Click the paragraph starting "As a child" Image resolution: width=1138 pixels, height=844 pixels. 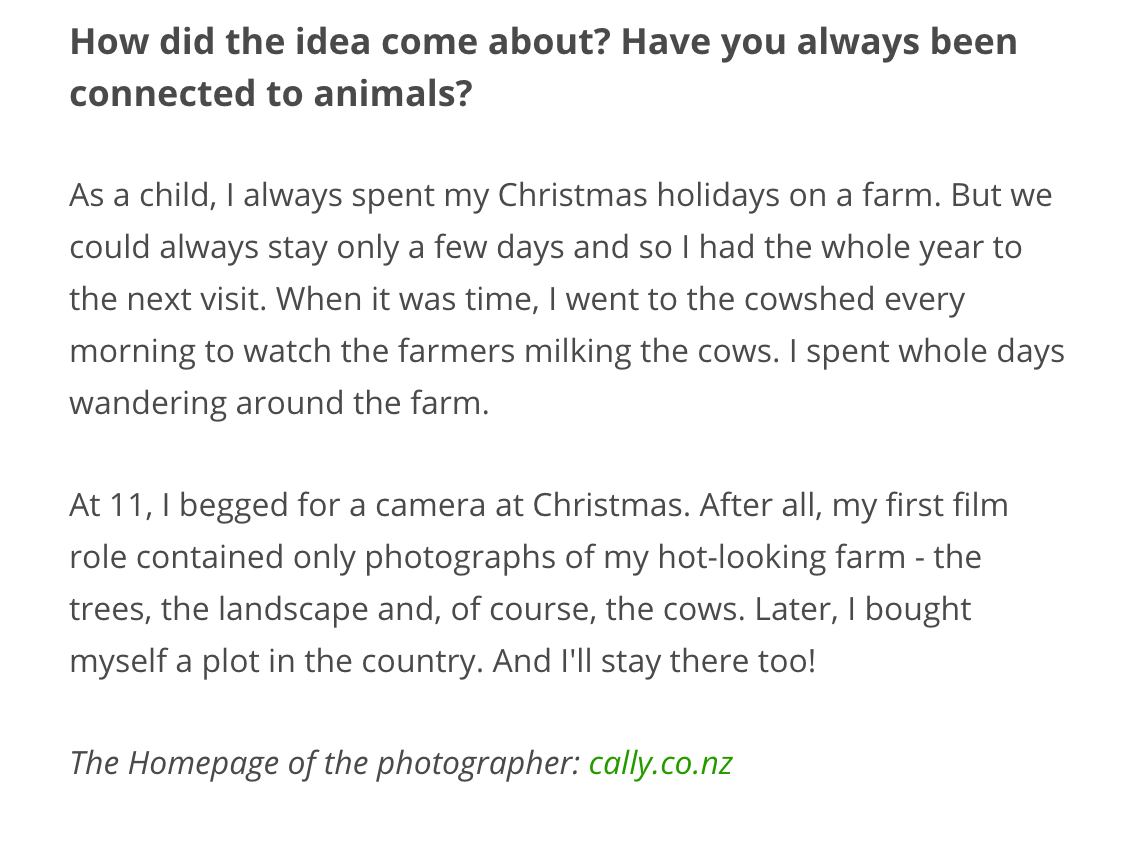pyautogui.click(x=567, y=299)
